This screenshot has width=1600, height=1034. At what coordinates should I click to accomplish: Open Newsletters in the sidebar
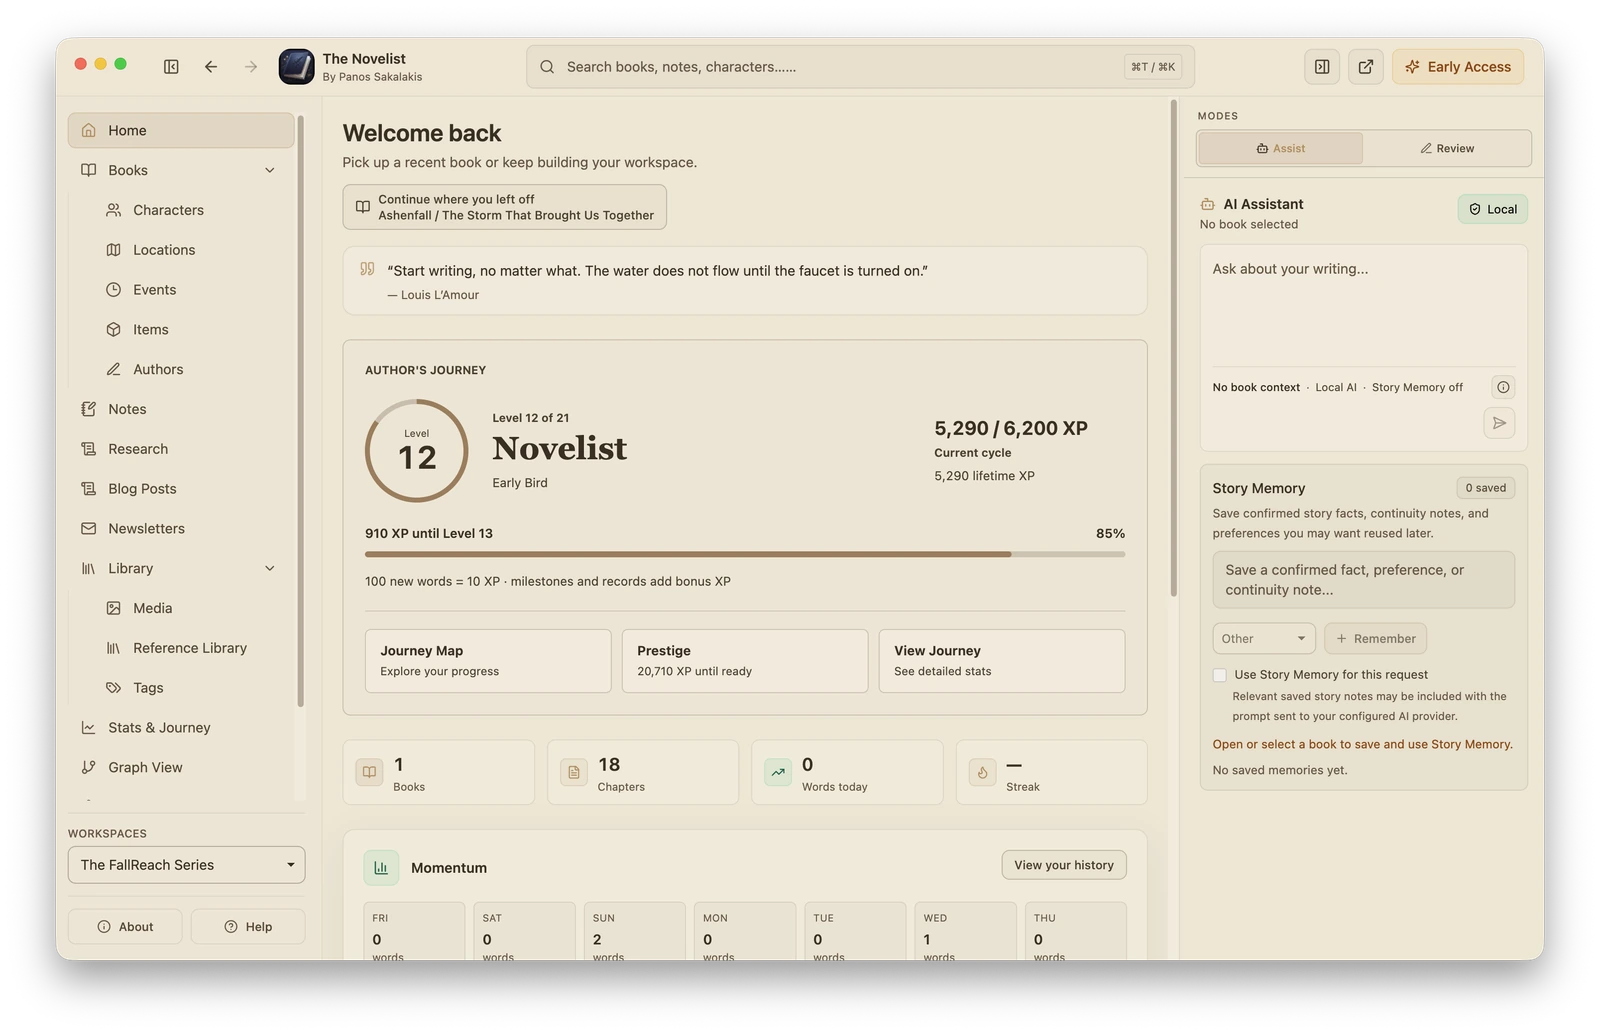[x=181, y=529]
